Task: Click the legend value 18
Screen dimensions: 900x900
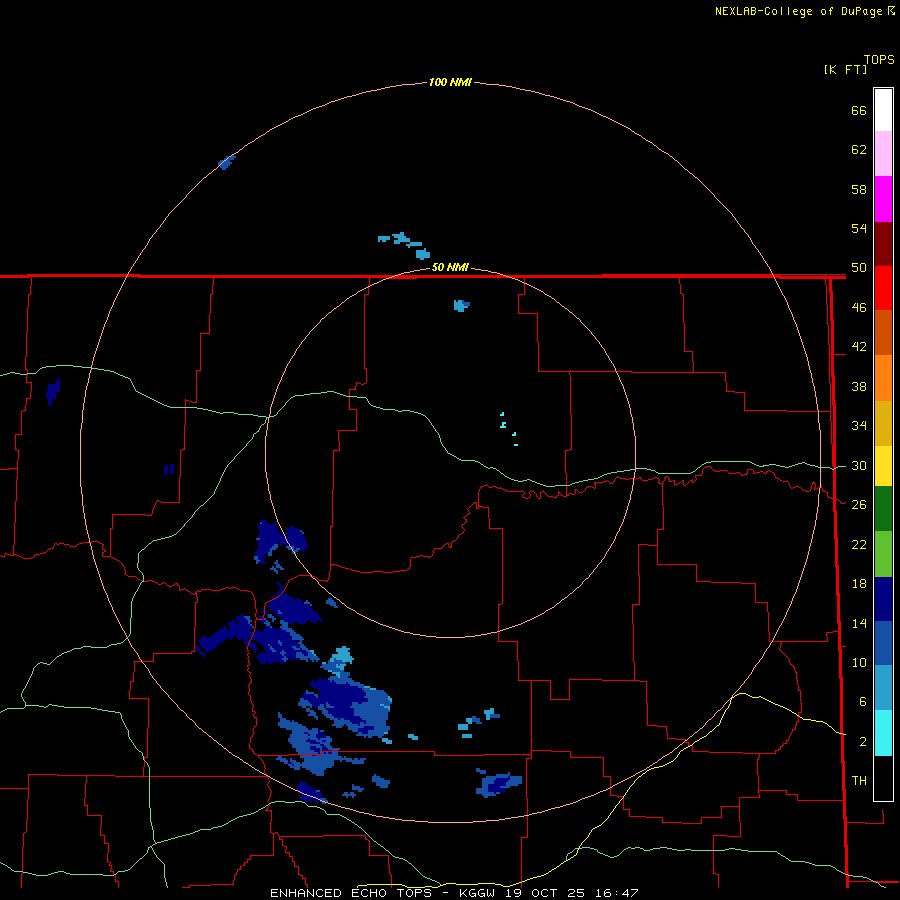Action: (859, 584)
